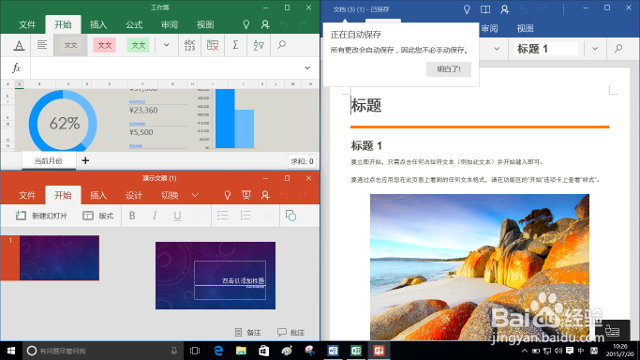
Task: Click the lightbulb Tell Me icon in Excel
Action: (246, 25)
